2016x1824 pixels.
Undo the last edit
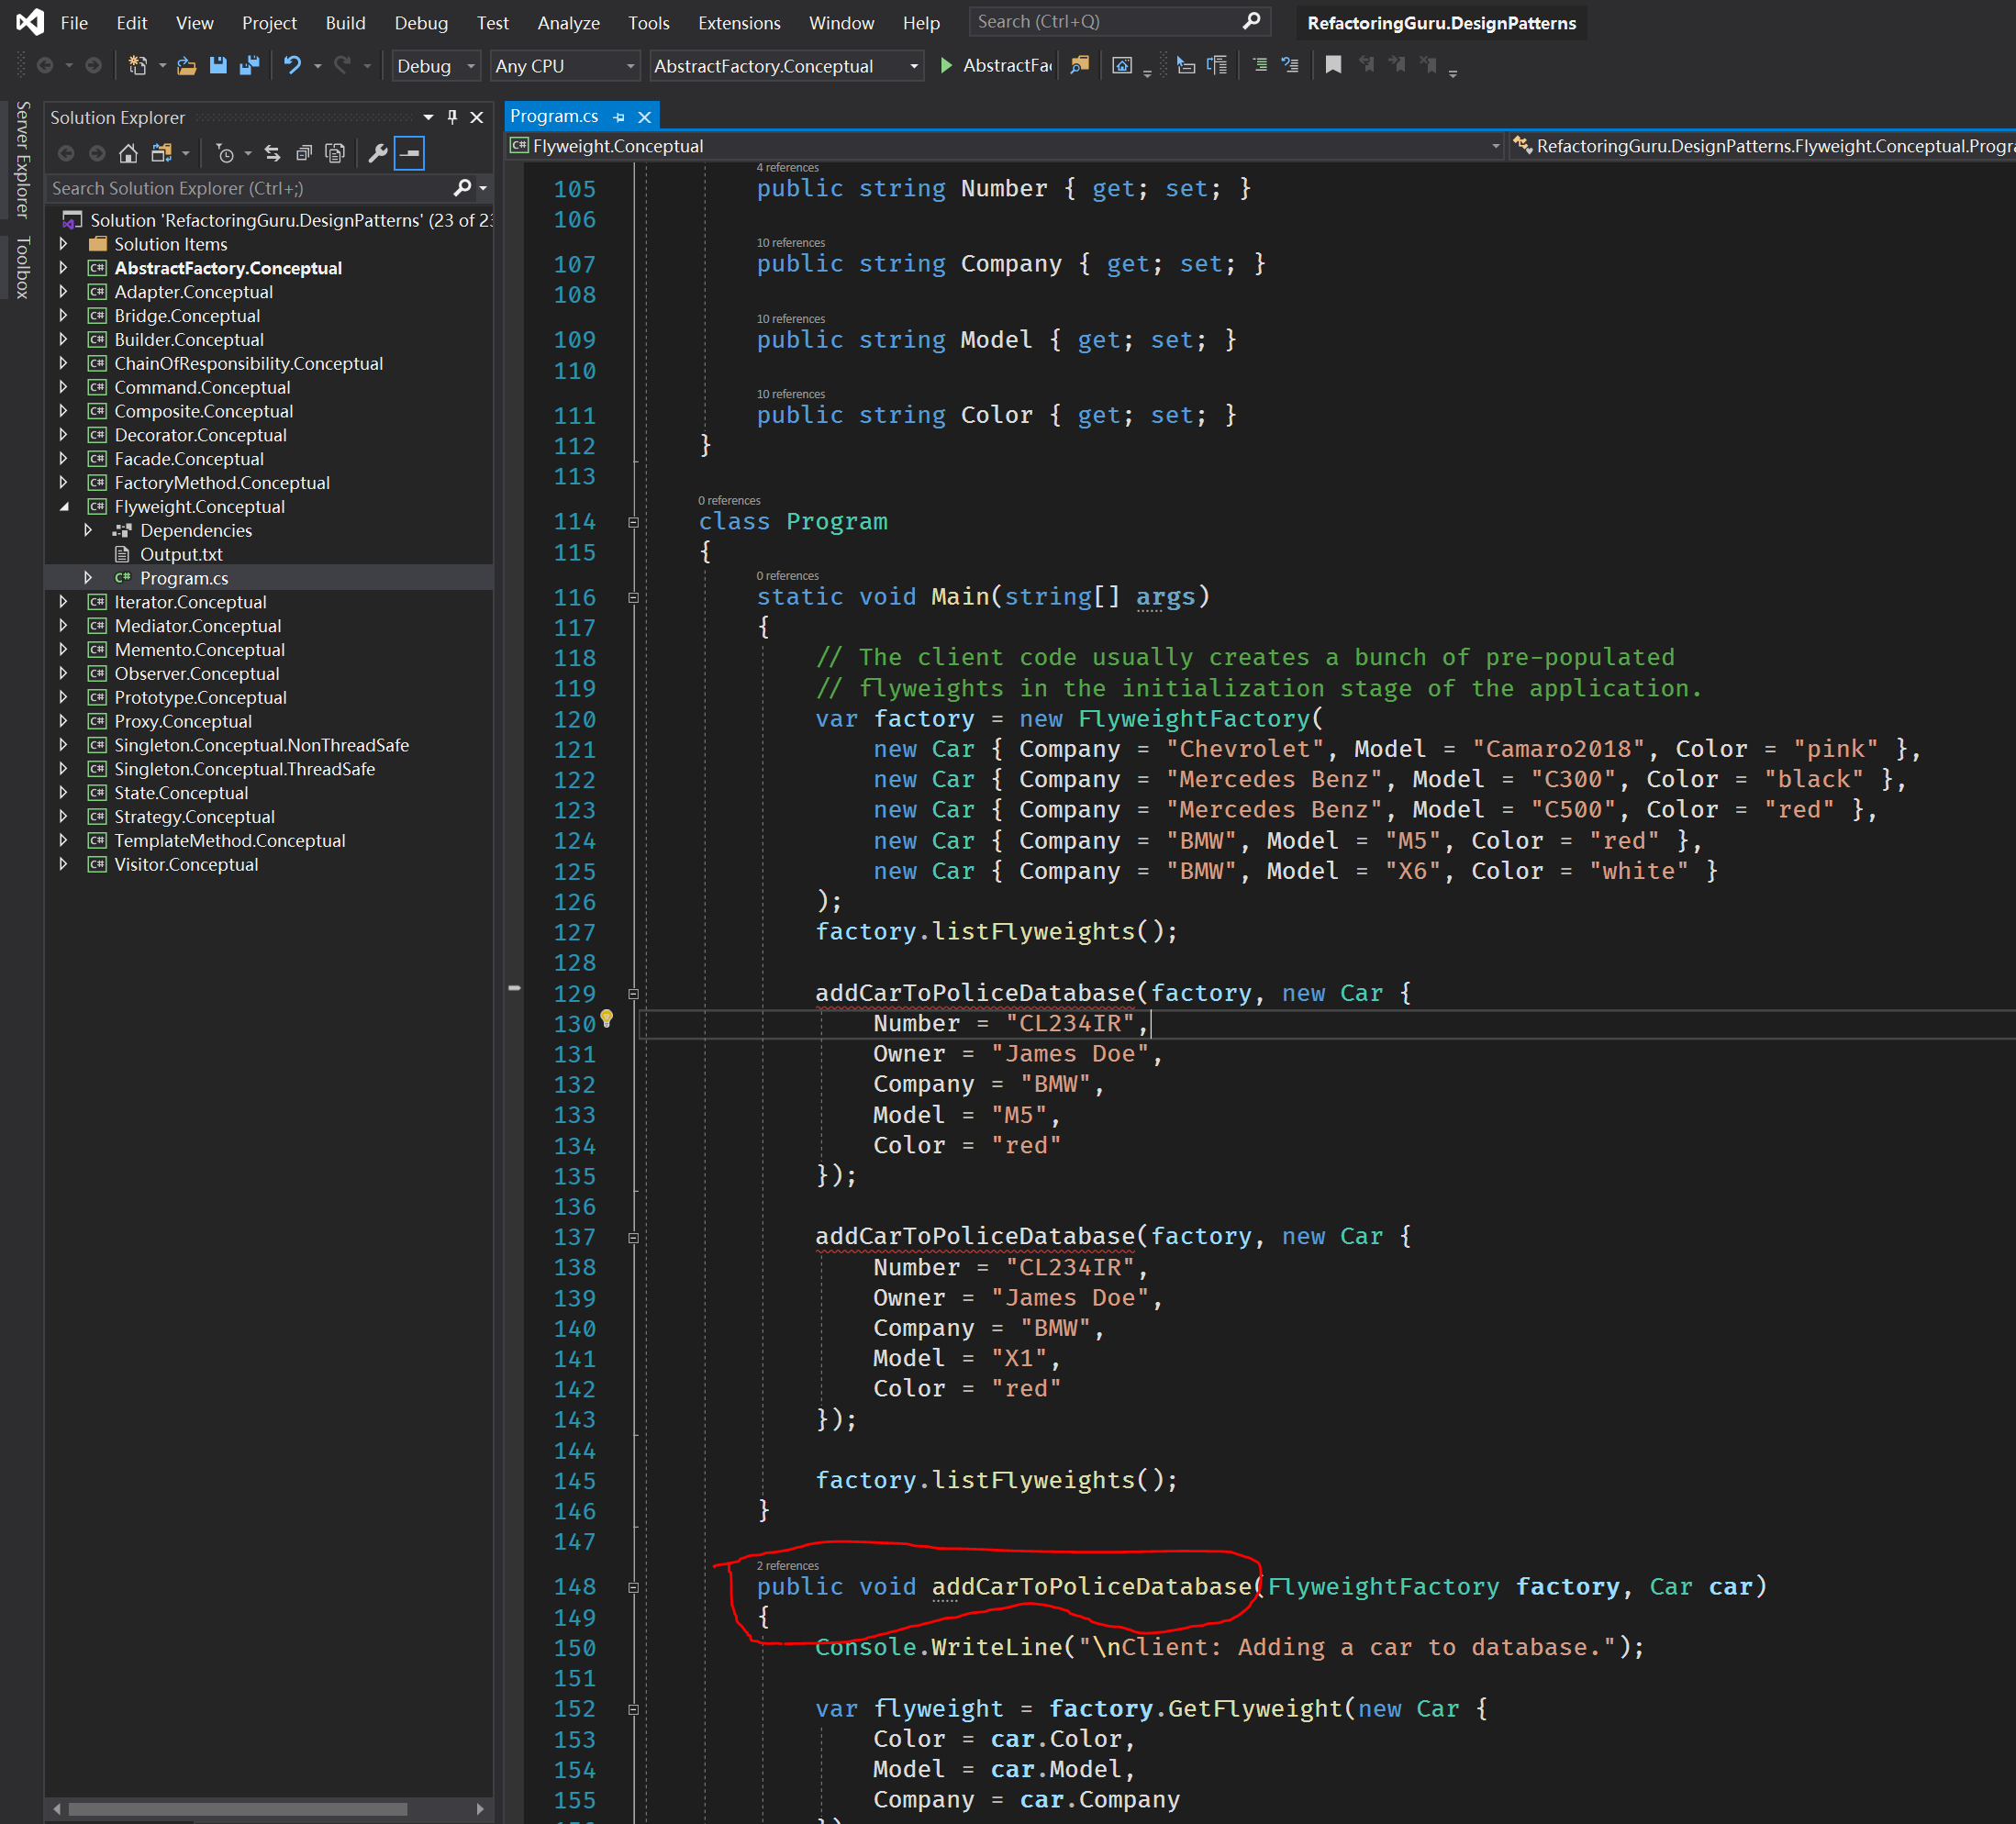[x=292, y=66]
